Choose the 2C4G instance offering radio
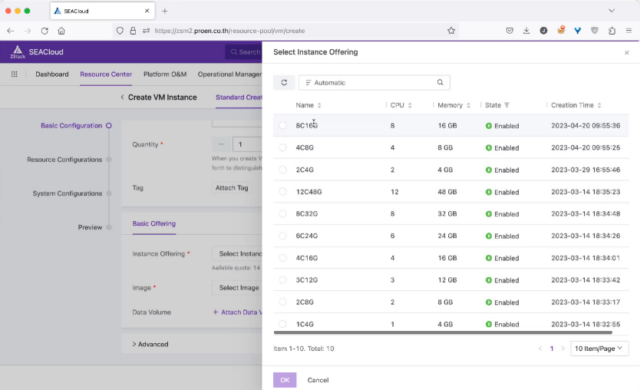The height and width of the screenshot is (390, 640). click(x=282, y=169)
